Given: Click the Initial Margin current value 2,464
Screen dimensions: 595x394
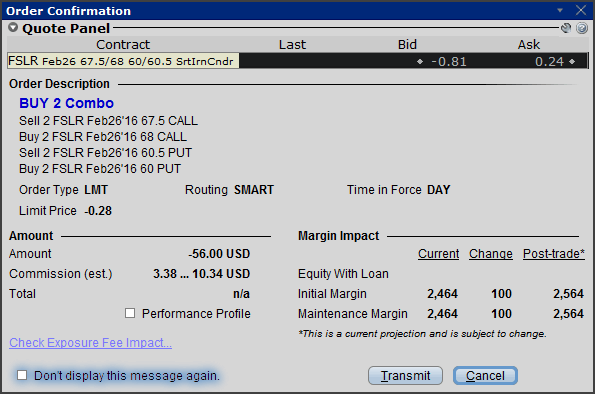Looking at the screenshot, I should click(442, 294).
